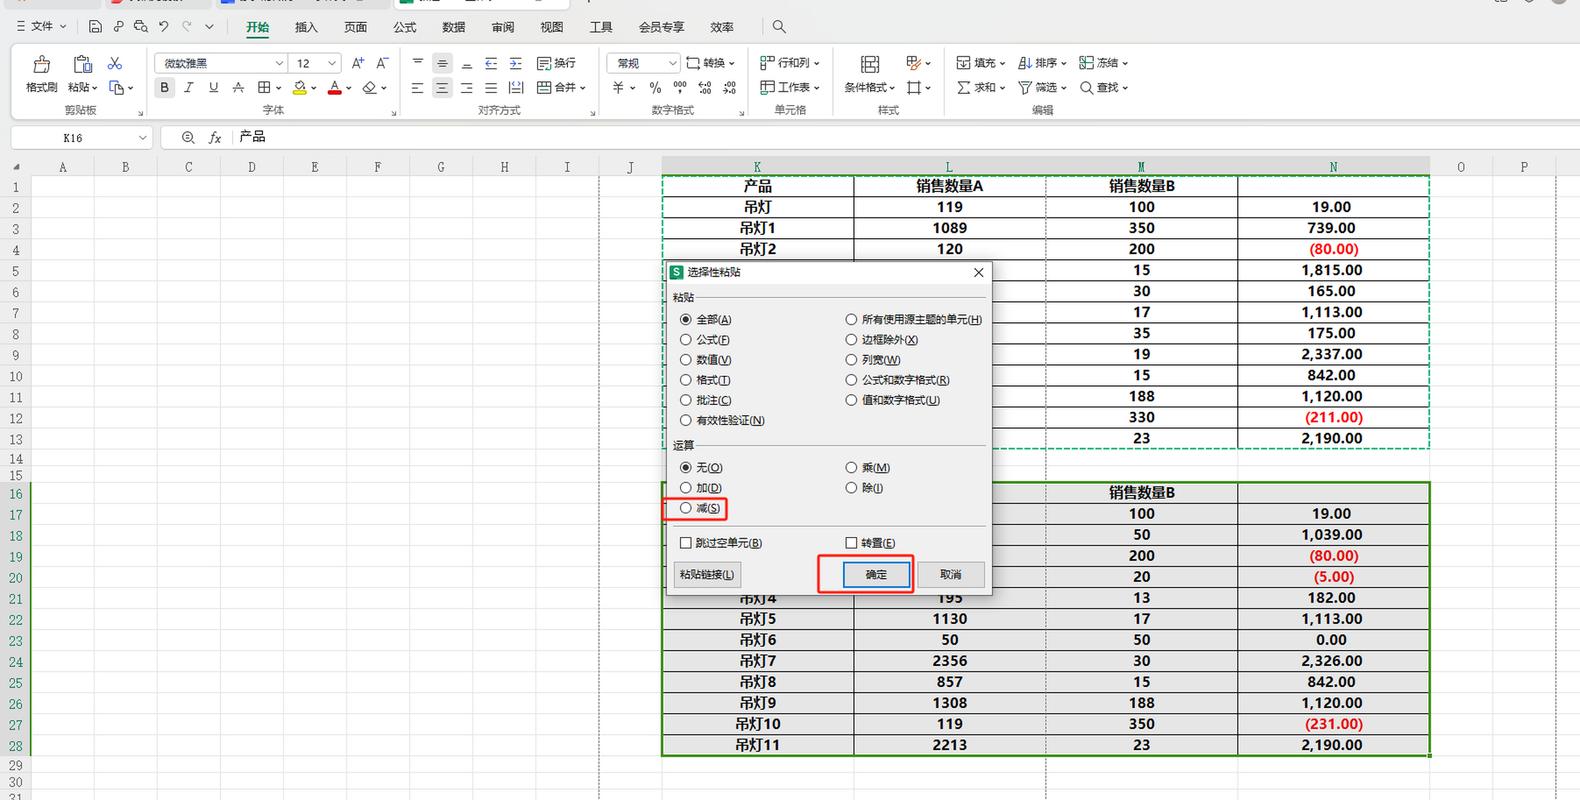
Task: Open the 文件 file menu
Action: (41, 27)
